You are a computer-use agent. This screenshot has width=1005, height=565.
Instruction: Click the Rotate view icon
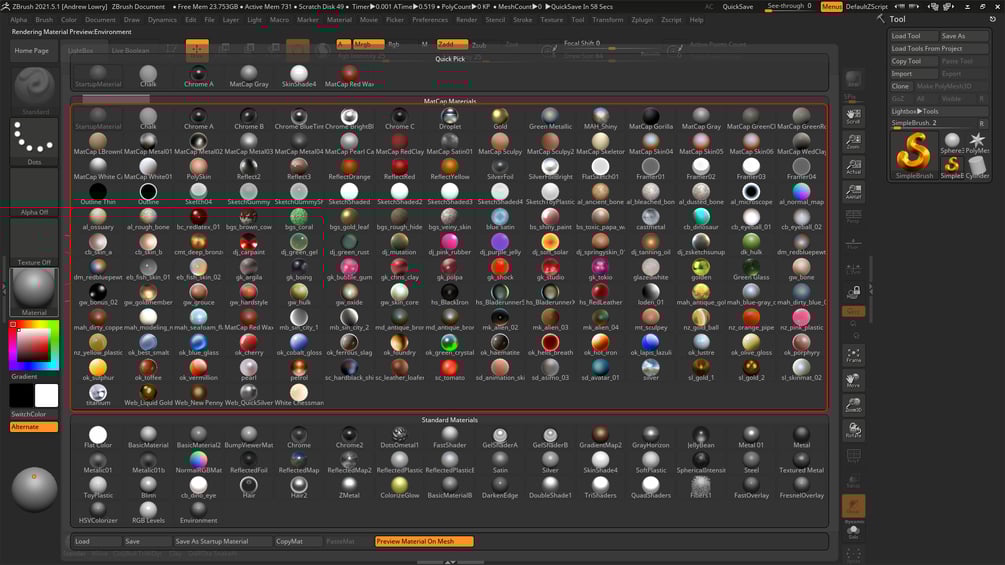[x=853, y=431]
